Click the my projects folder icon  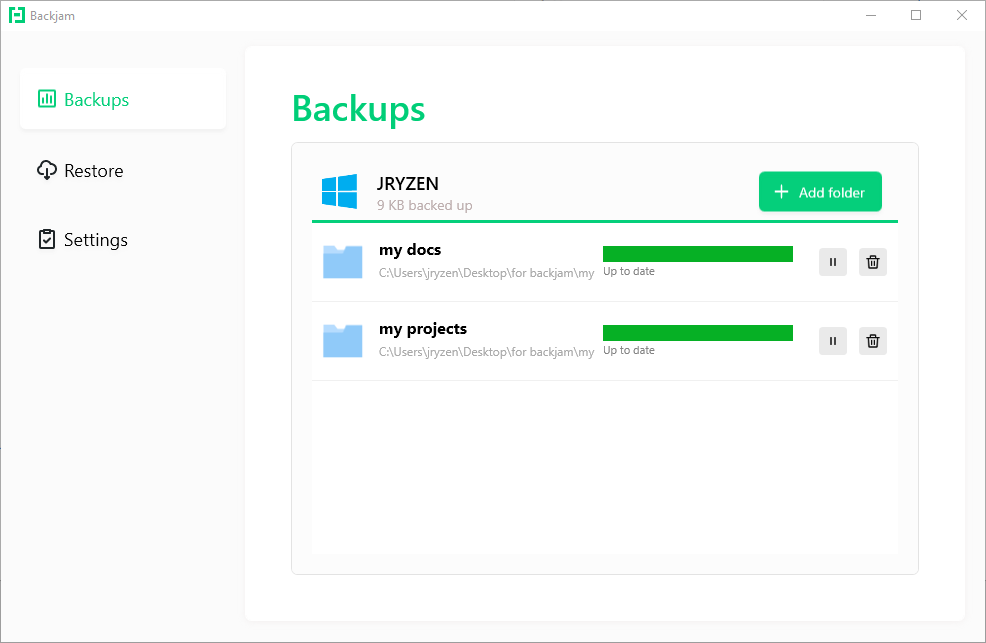click(343, 340)
